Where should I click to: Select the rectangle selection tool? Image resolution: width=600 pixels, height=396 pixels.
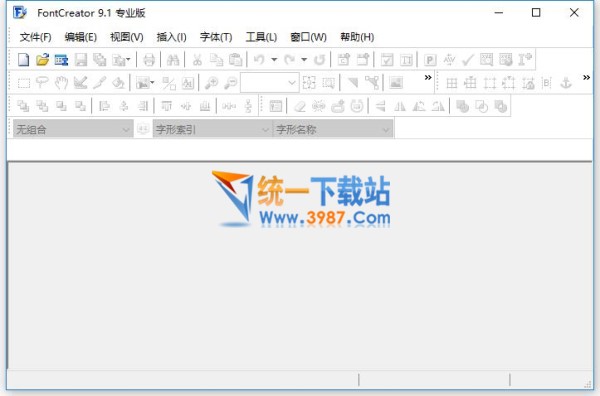coord(24,83)
